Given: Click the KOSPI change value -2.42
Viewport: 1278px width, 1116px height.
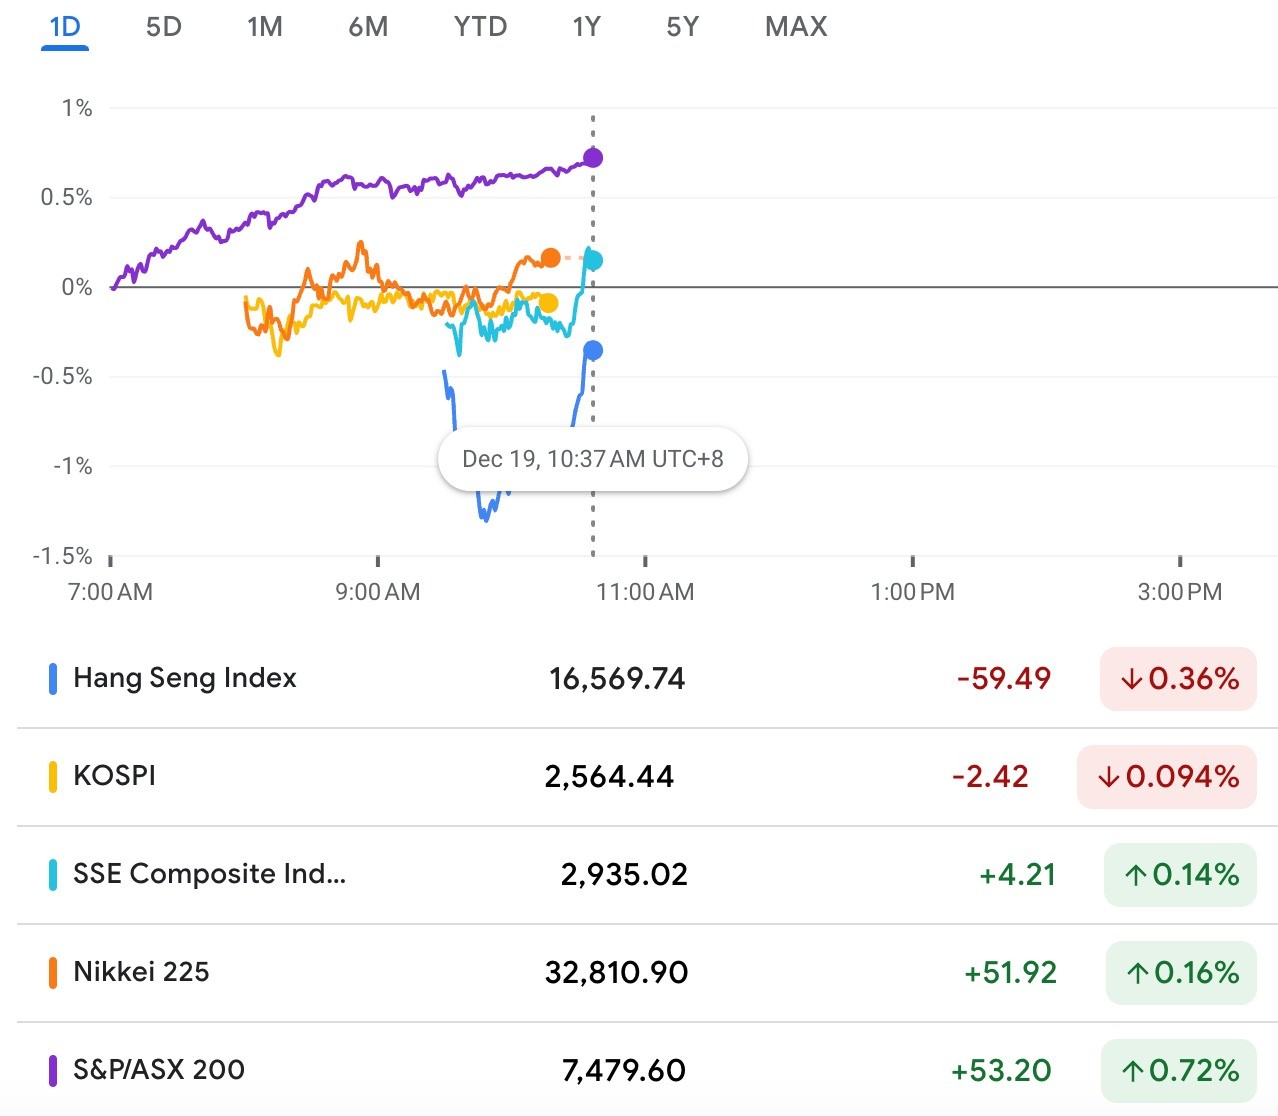Looking at the screenshot, I should 991,777.
